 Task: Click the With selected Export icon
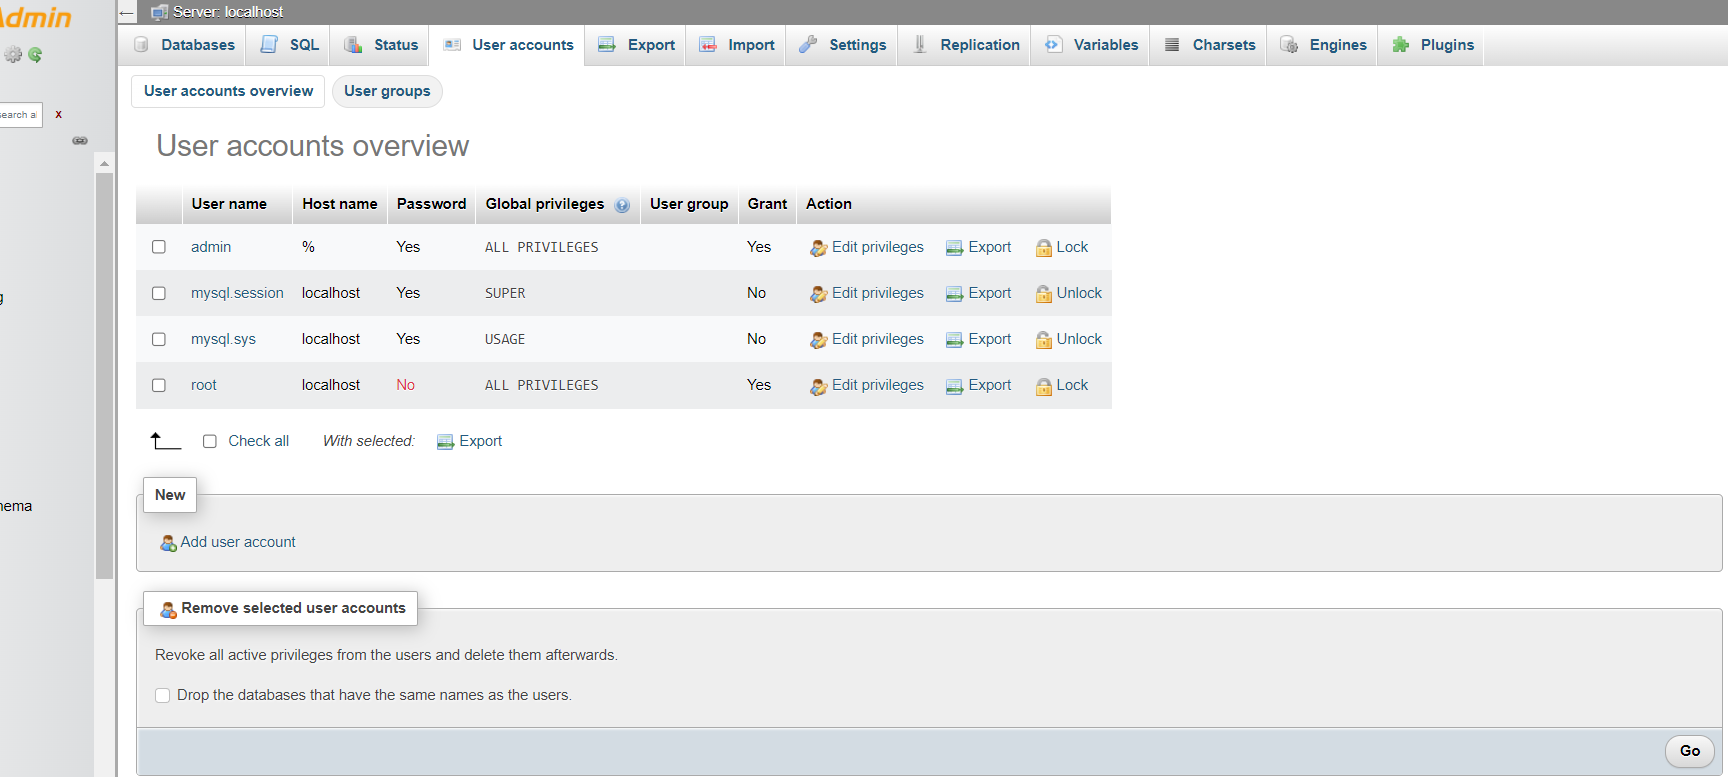pyautogui.click(x=446, y=442)
